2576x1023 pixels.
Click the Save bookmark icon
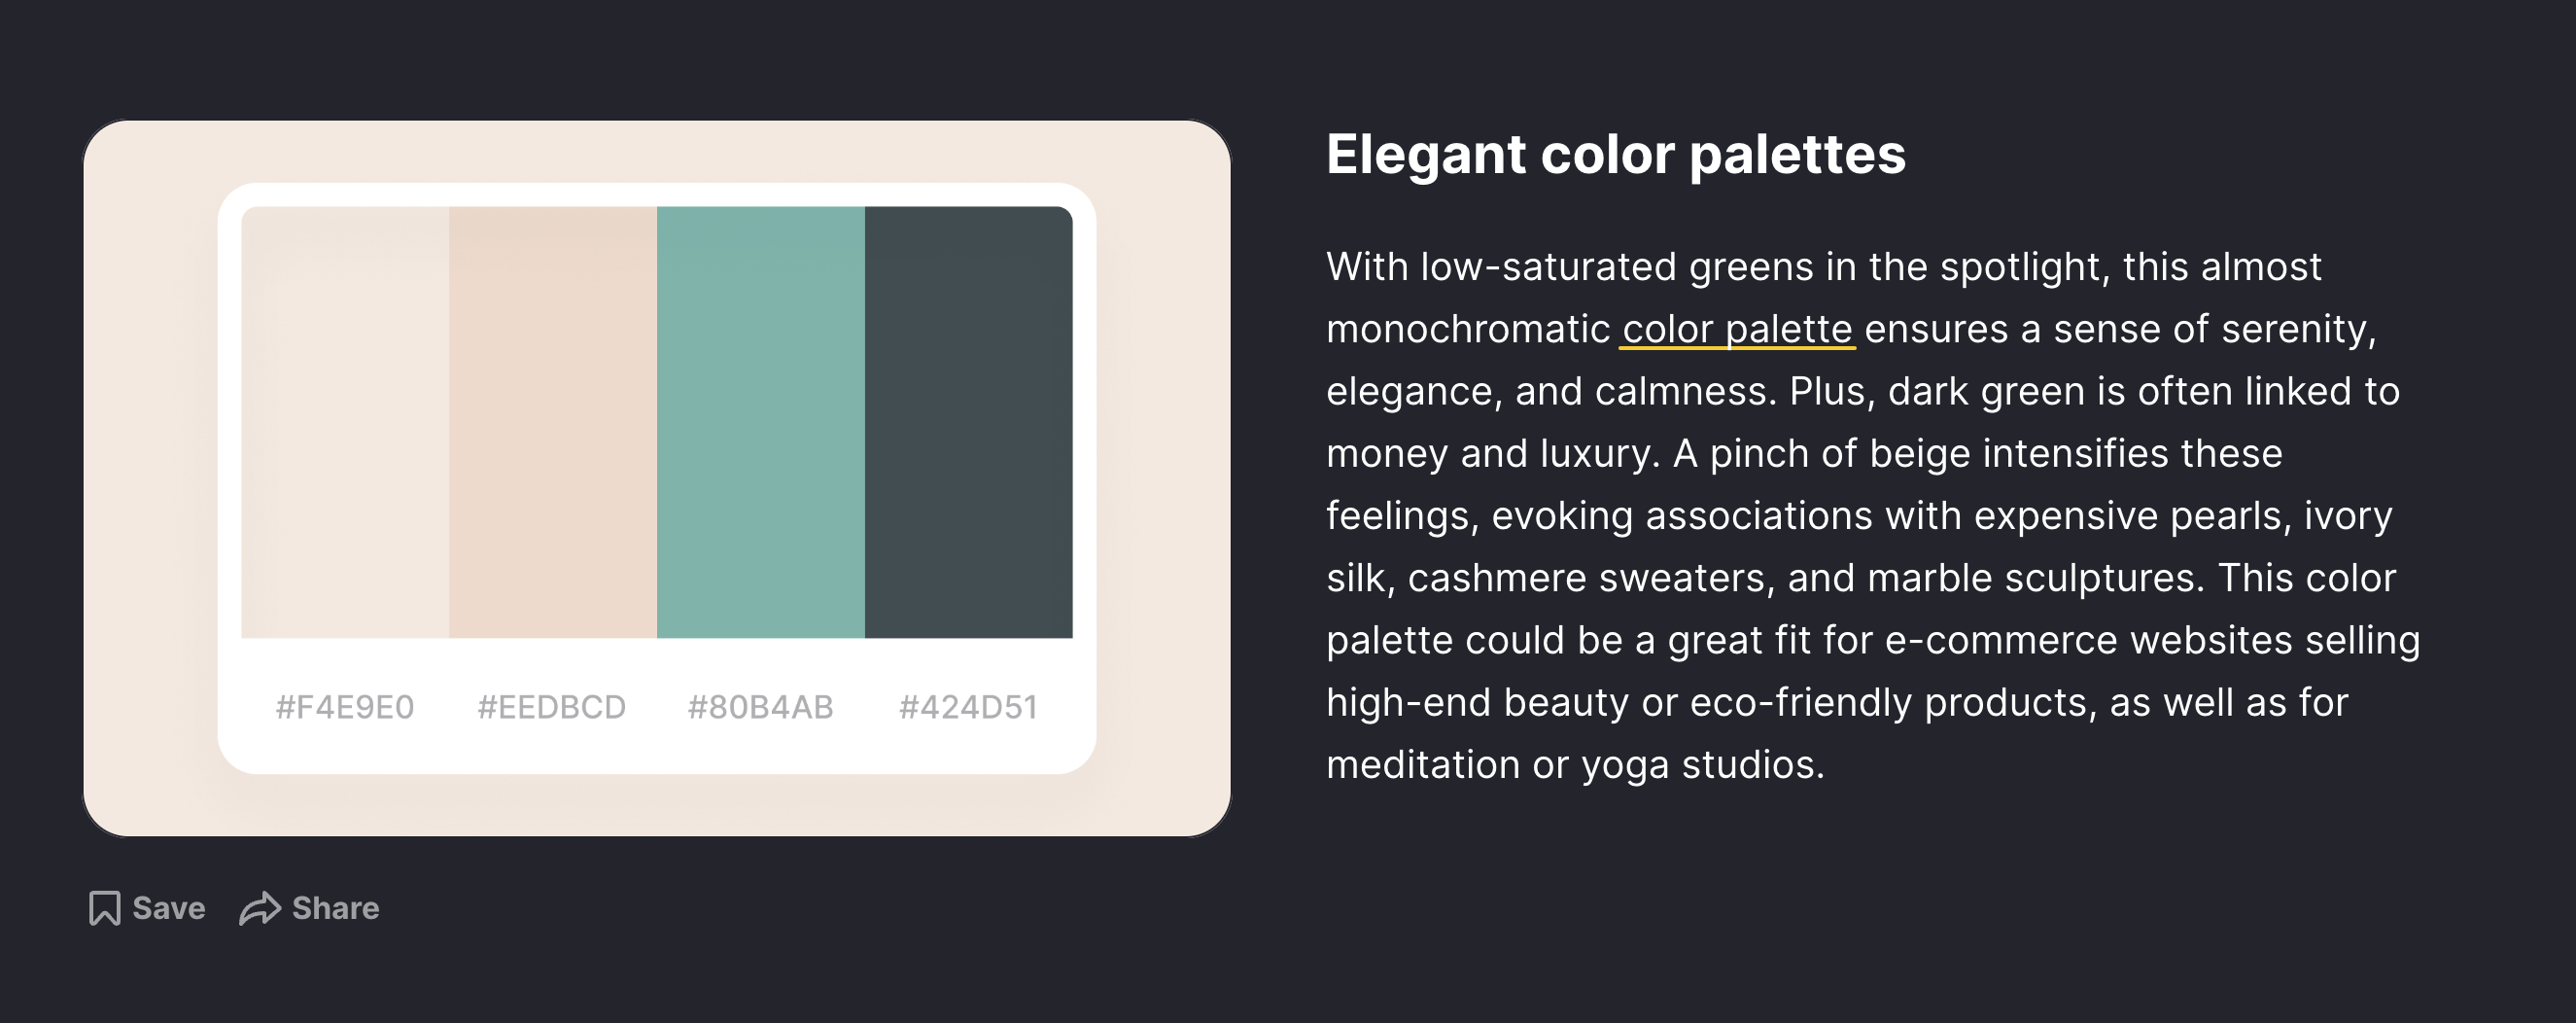click(x=104, y=908)
